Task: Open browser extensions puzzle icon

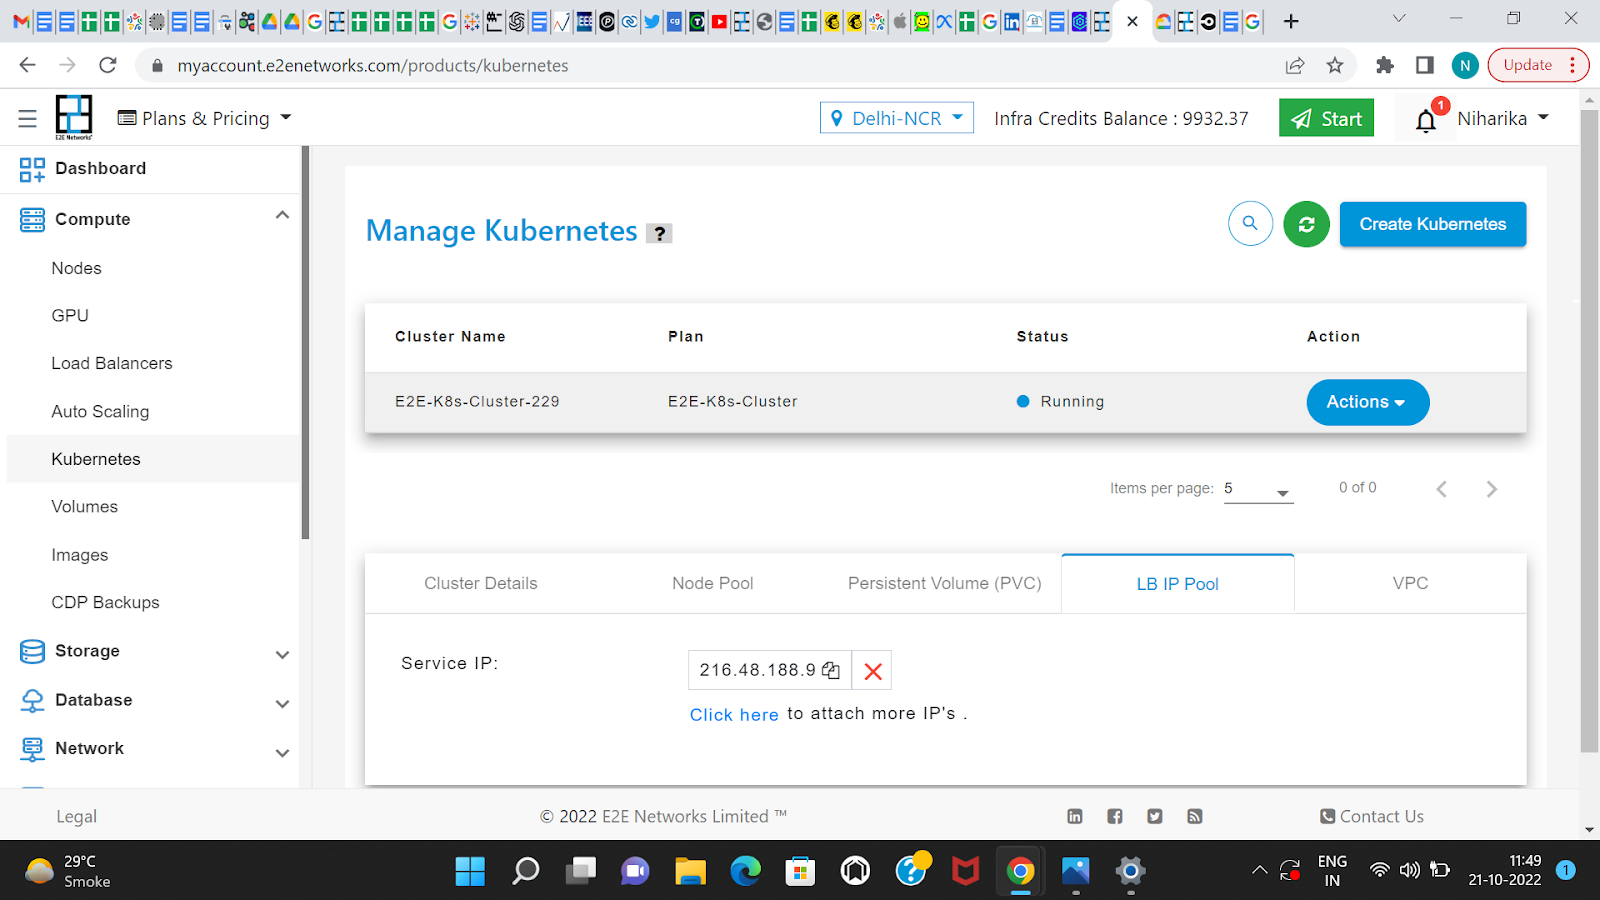Action: pos(1385,65)
